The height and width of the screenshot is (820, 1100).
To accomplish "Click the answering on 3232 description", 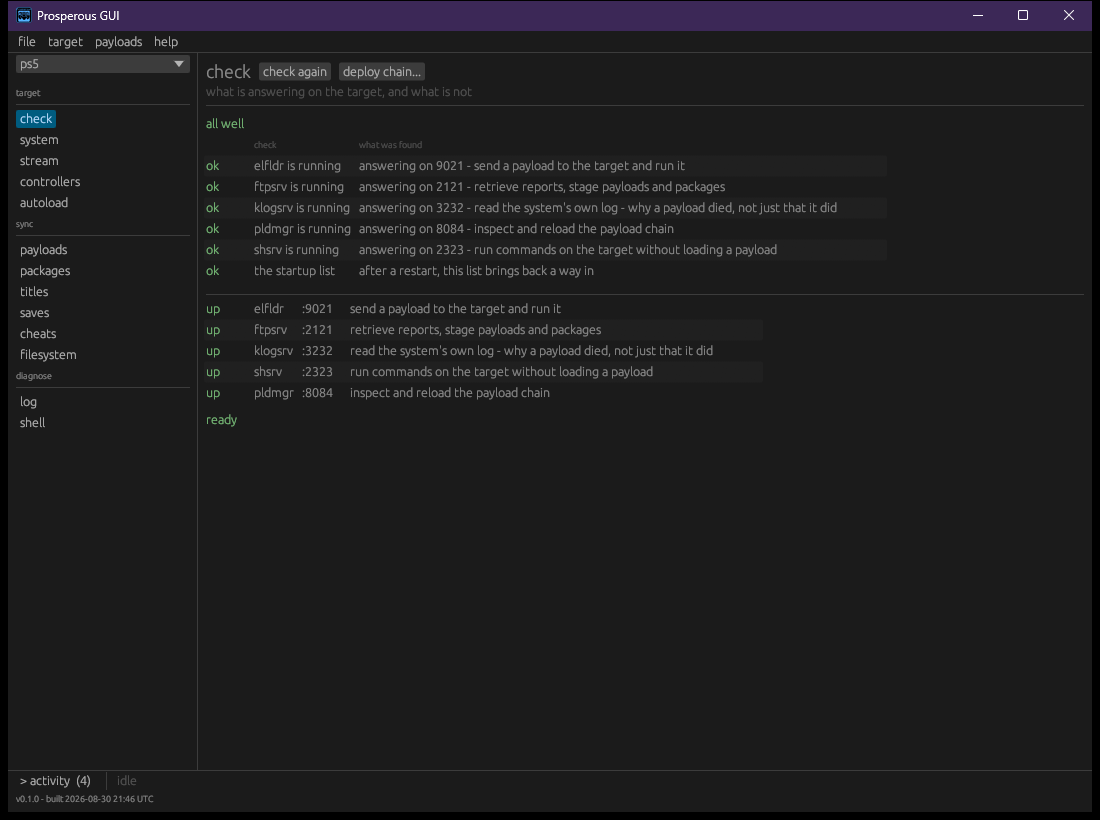I will (598, 208).
